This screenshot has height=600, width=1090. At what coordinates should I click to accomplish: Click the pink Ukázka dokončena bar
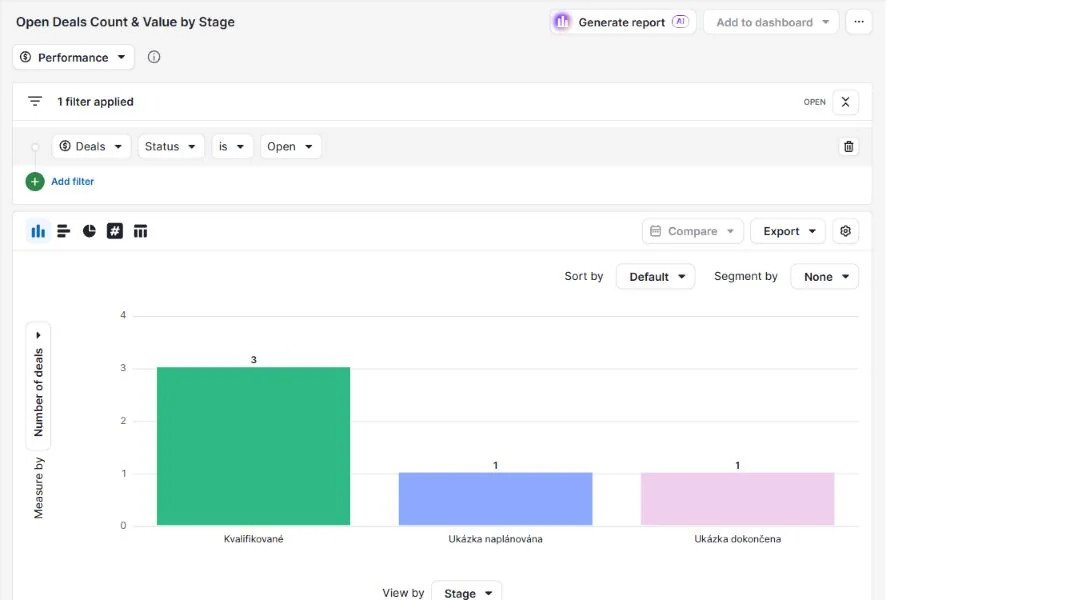[738, 499]
